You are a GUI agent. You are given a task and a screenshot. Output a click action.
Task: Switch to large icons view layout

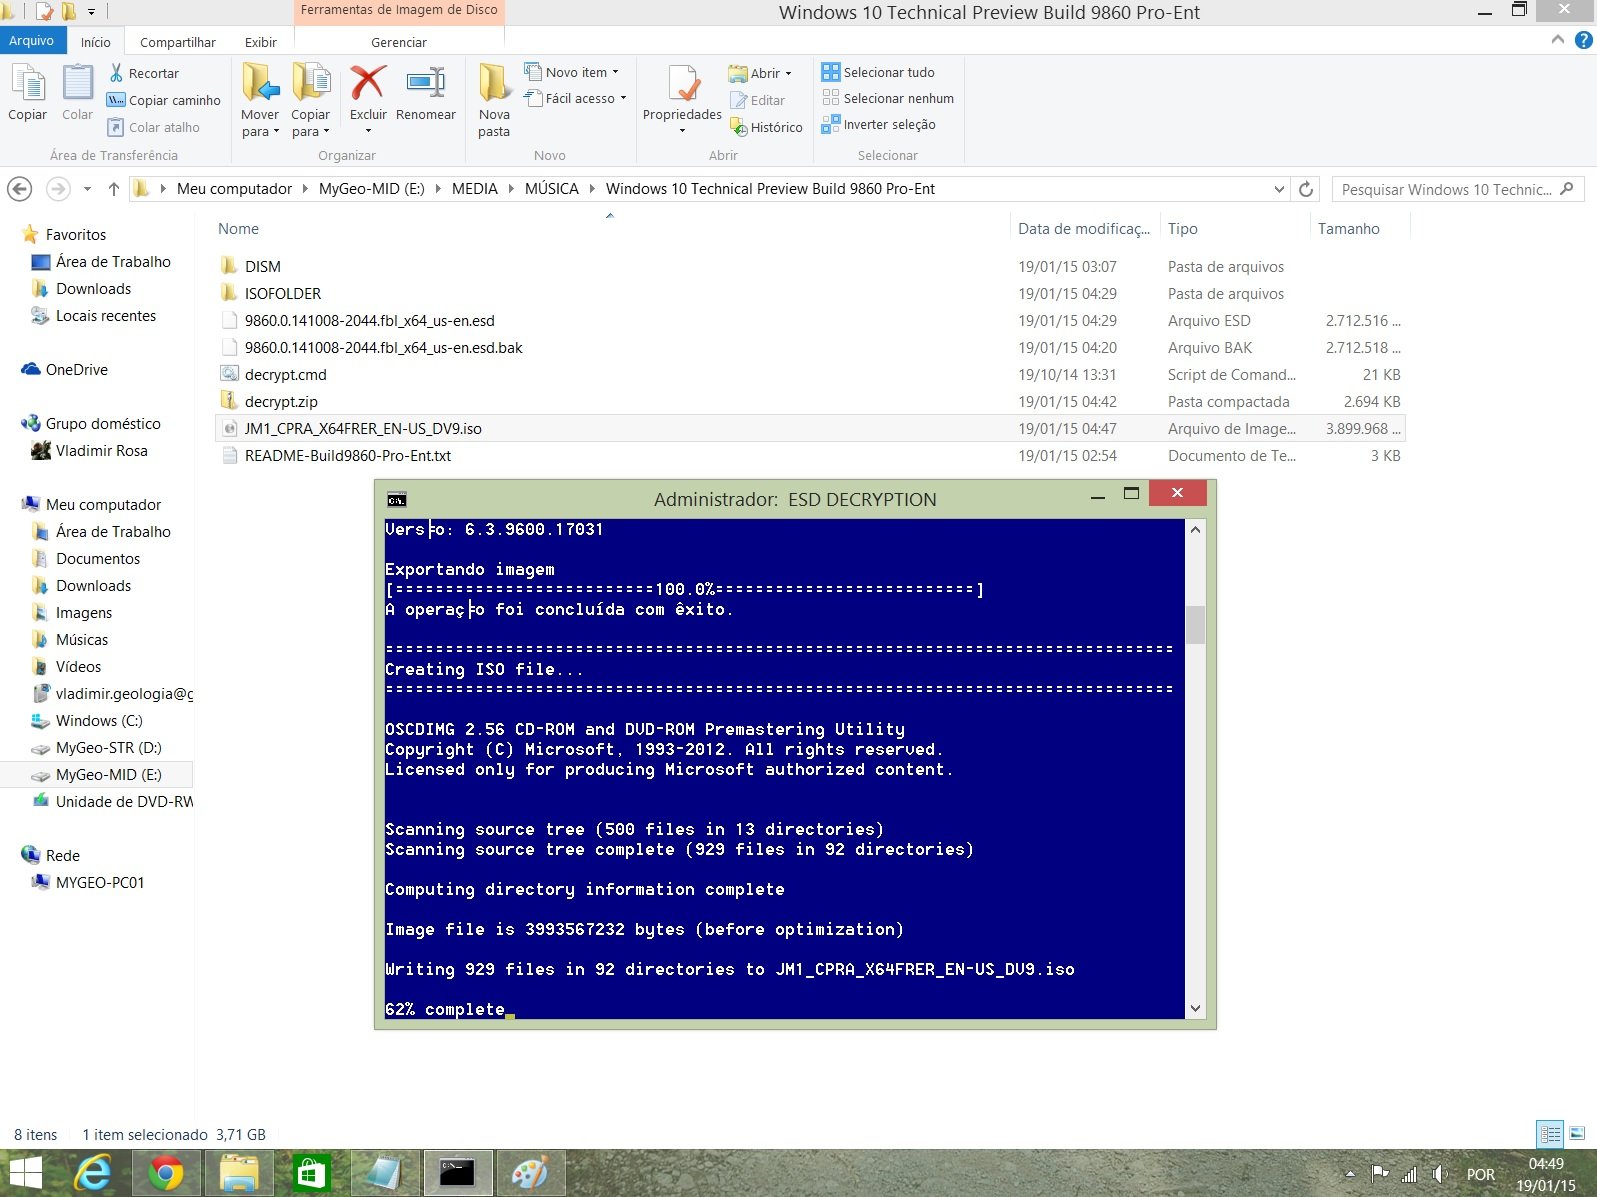pyautogui.click(x=1577, y=1134)
